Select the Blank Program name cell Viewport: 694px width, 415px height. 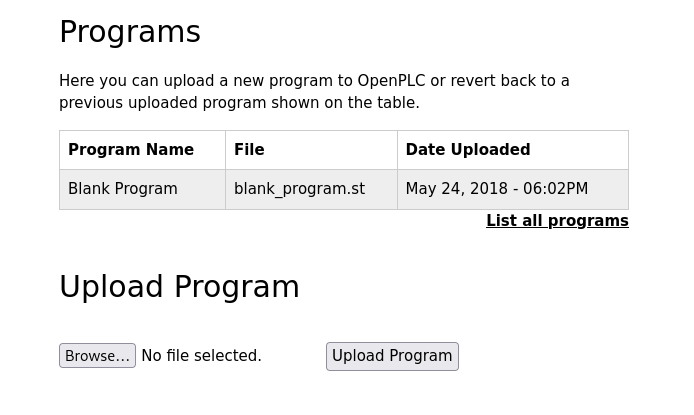pos(143,189)
